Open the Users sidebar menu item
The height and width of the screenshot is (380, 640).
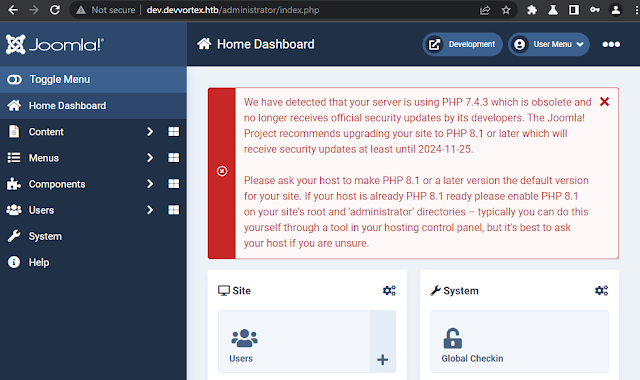point(41,210)
